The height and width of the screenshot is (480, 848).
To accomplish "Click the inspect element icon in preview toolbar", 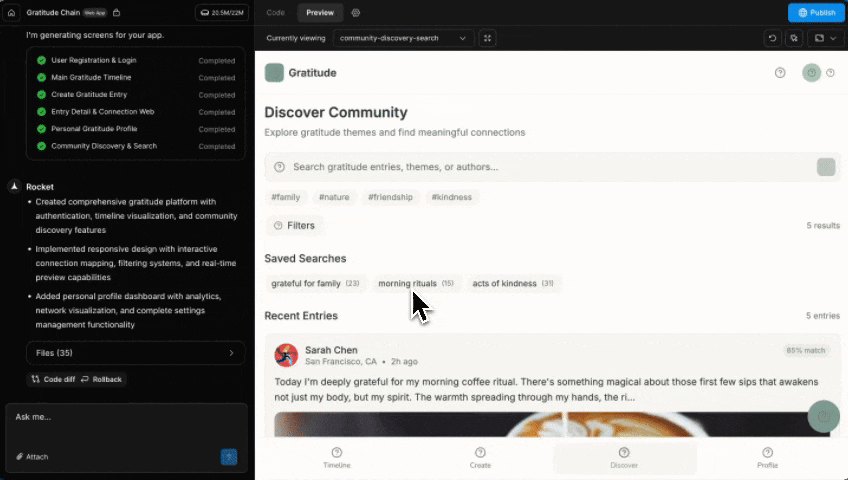I will (x=794, y=38).
